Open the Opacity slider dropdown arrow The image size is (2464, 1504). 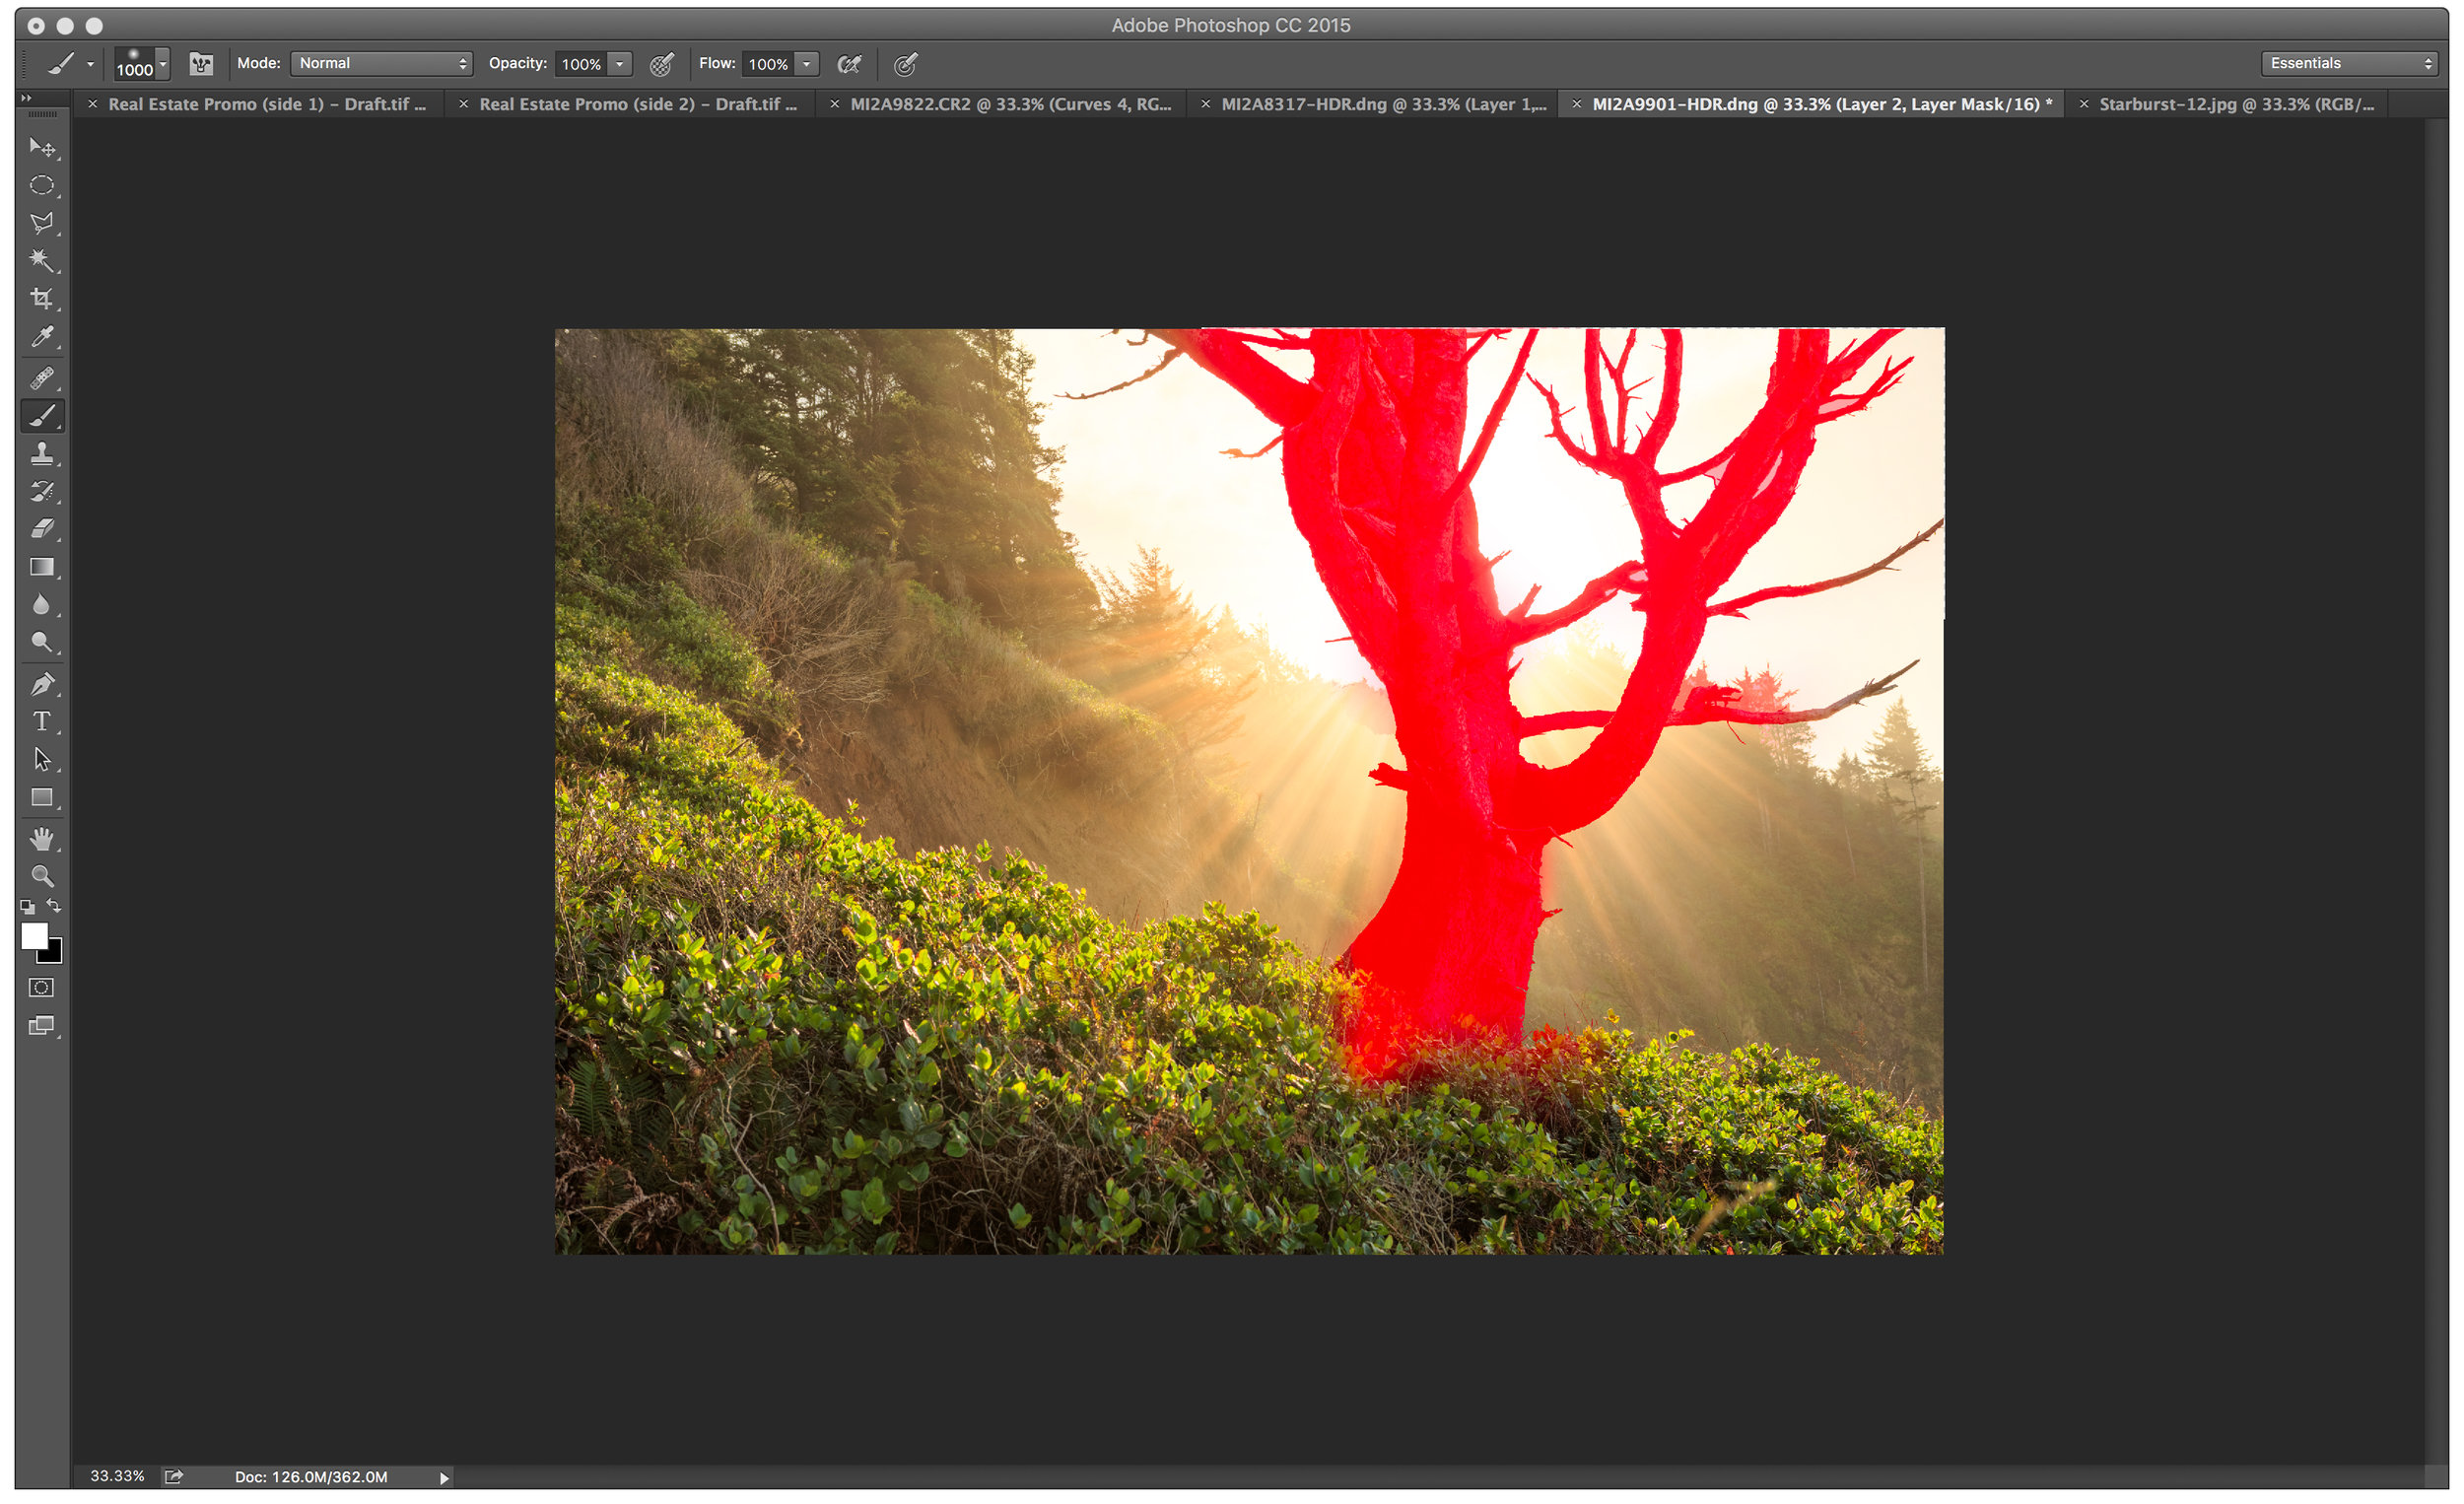coord(620,64)
